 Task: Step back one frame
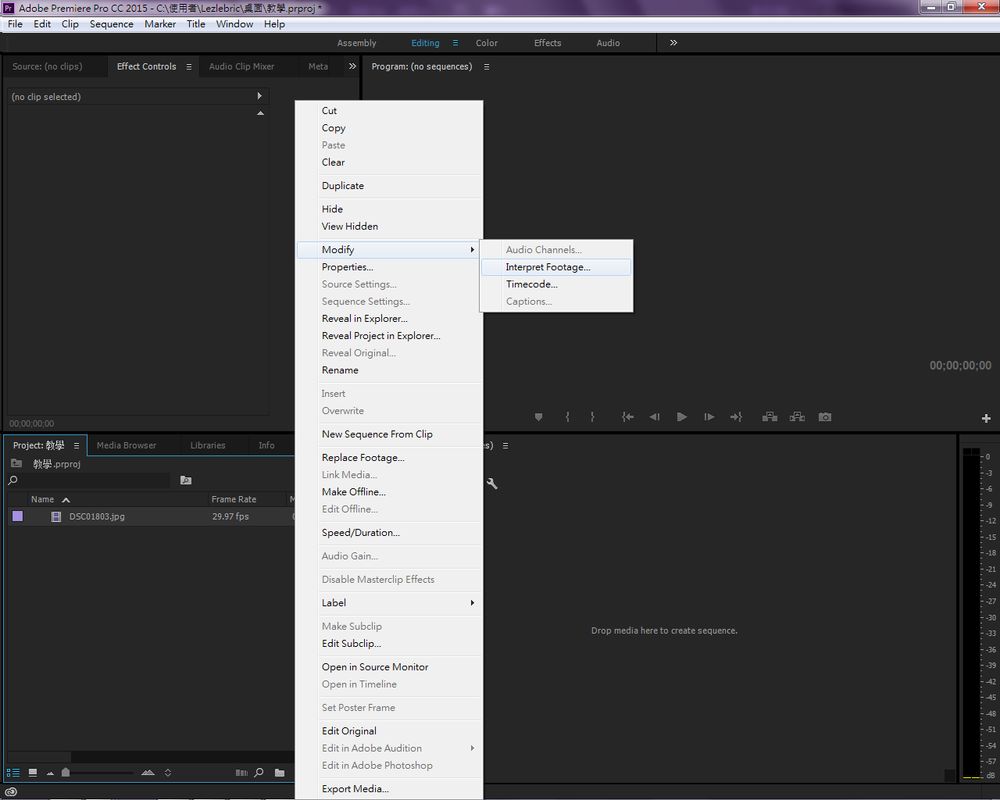point(654,417)
